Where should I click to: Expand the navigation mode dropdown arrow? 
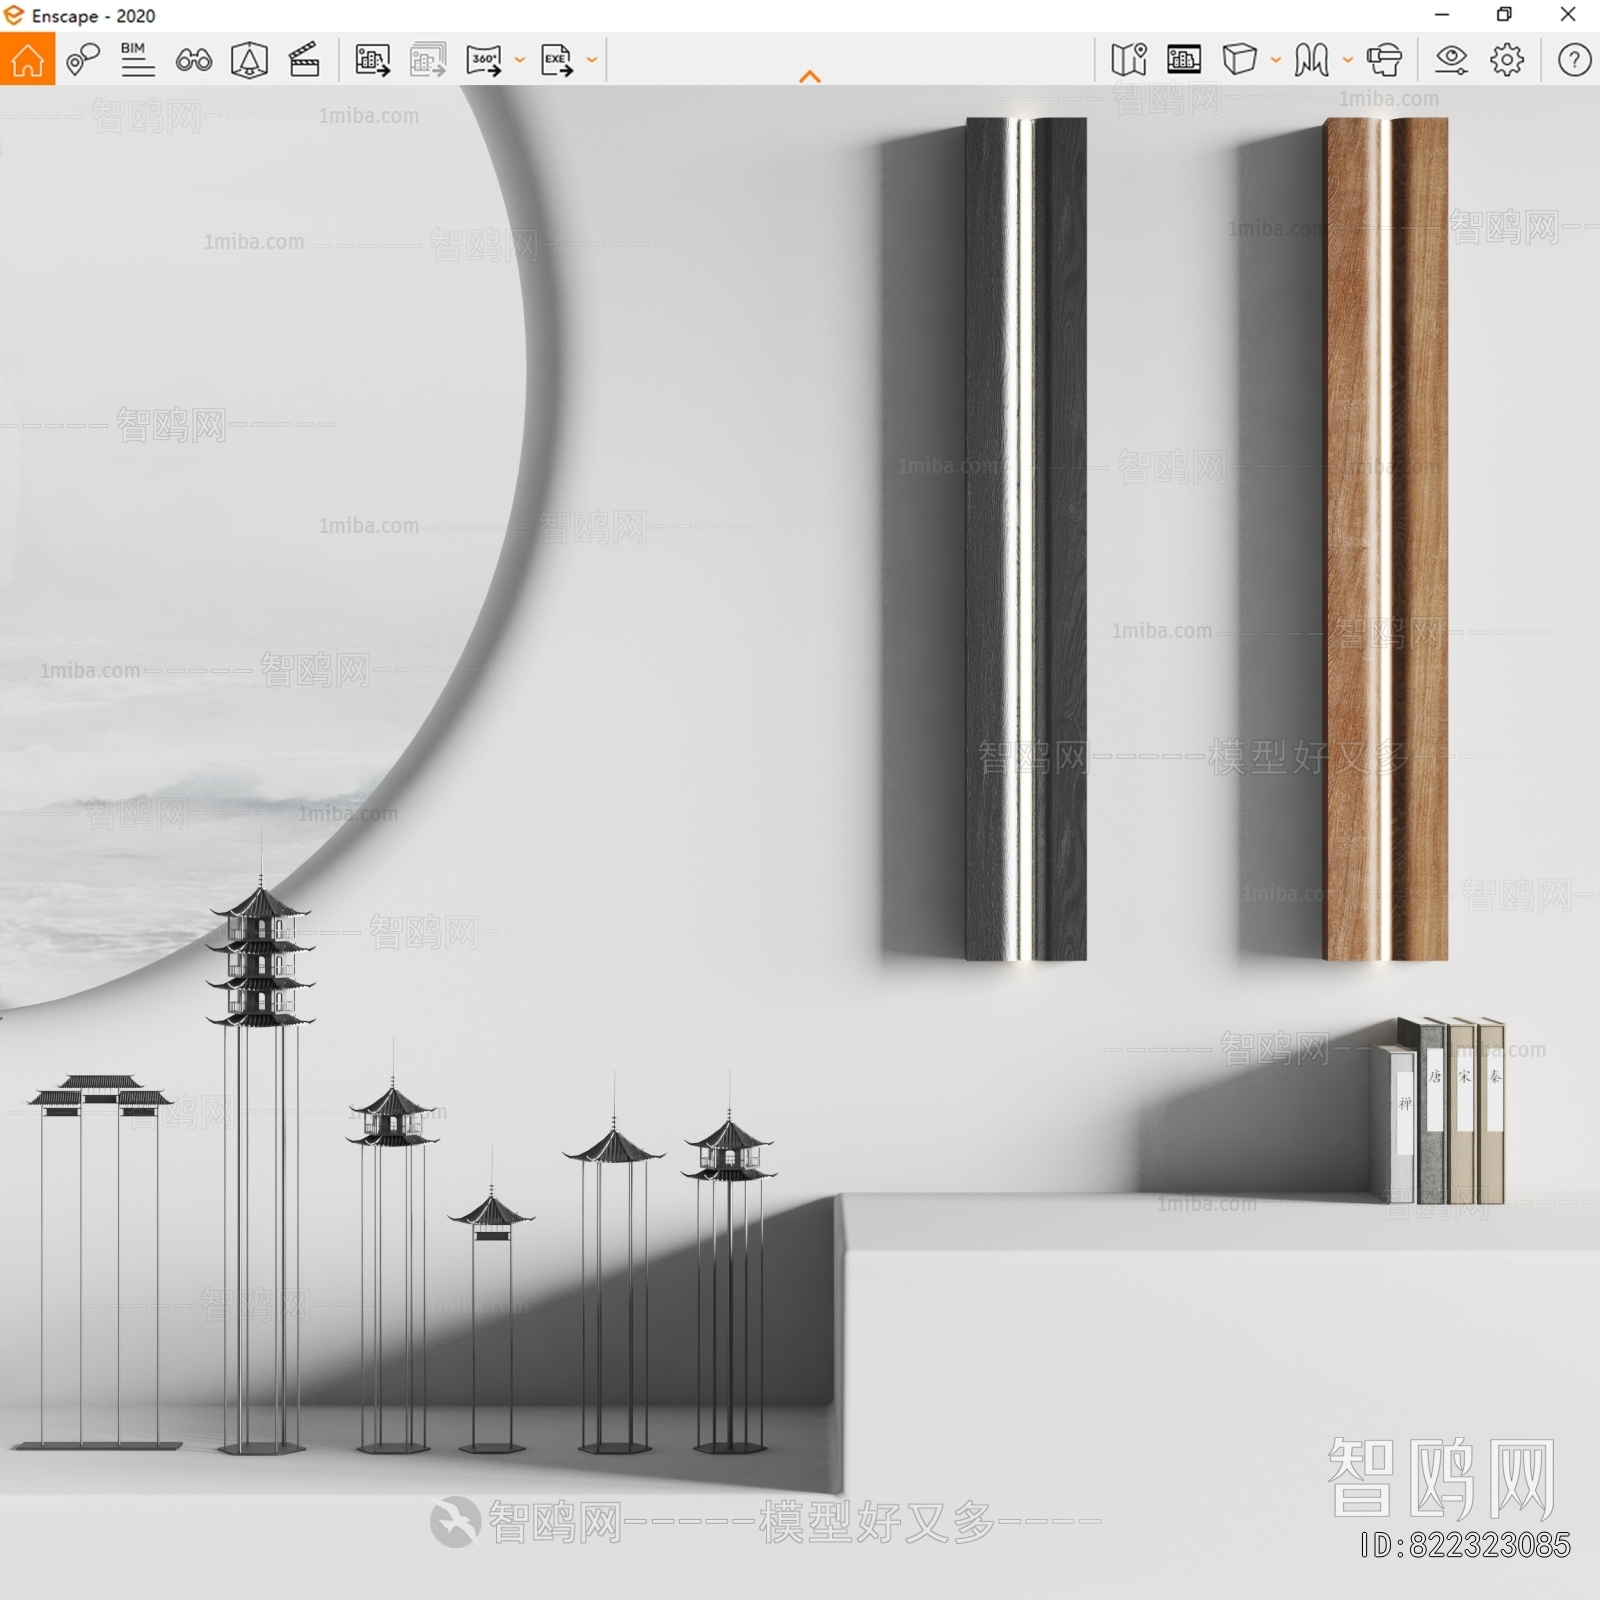tap(1348, 60)
